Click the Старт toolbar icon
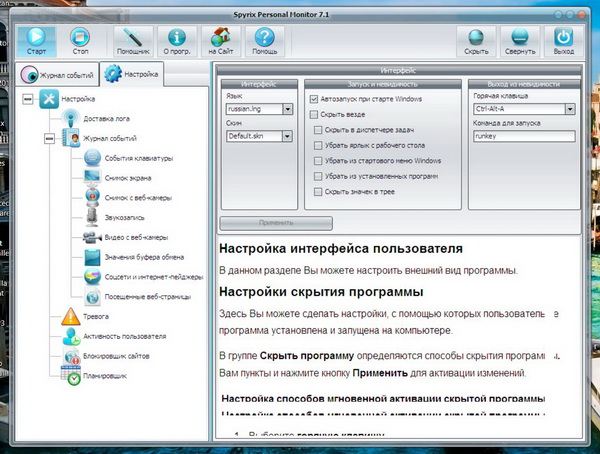The height and width of the screenshot is (454, 600). click(37, 40)
